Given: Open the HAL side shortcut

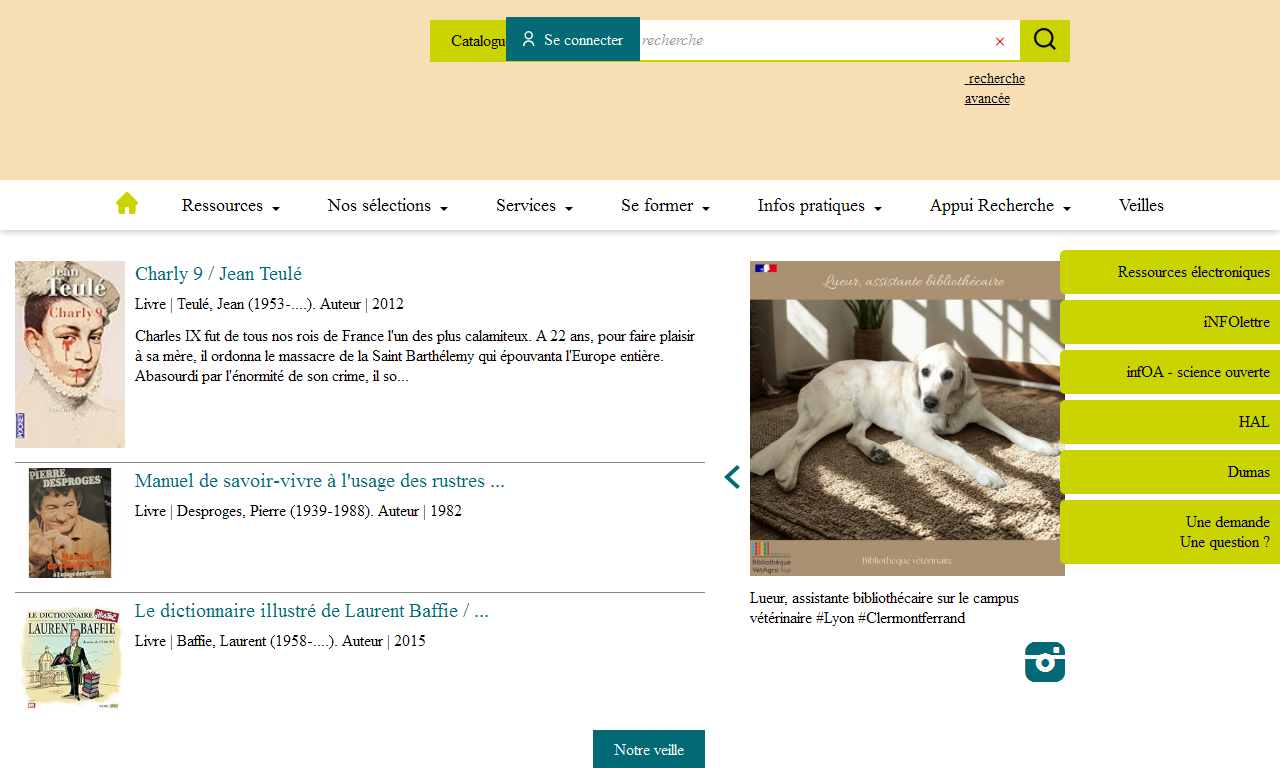Looking at the screenshot, I should [1170, 422].
